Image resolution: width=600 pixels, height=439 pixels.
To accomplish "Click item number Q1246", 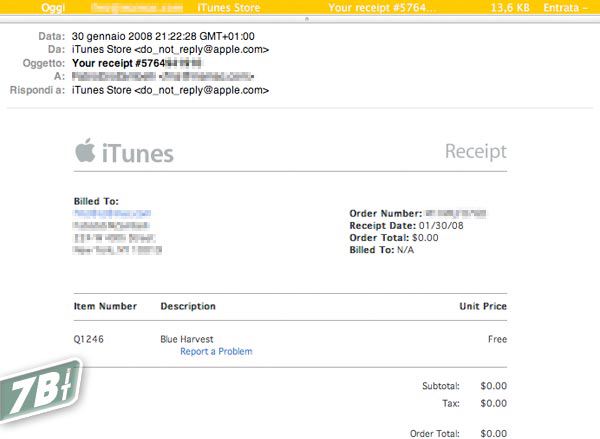I will 89,339.
